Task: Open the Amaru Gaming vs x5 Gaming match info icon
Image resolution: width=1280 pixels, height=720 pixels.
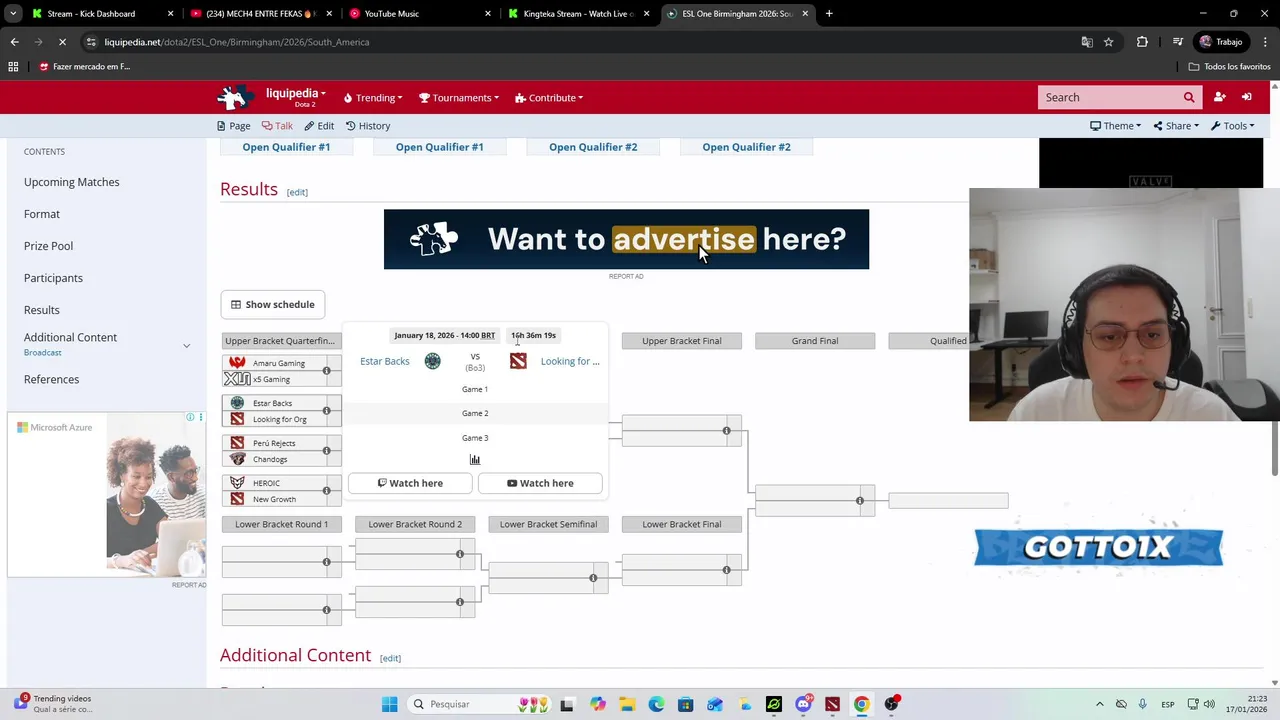Action: click(x=326, y=371)
